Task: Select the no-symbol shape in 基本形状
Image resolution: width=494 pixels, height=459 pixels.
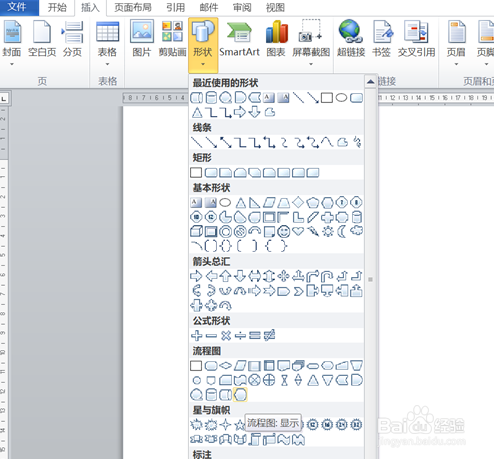Action: [240, 231]
